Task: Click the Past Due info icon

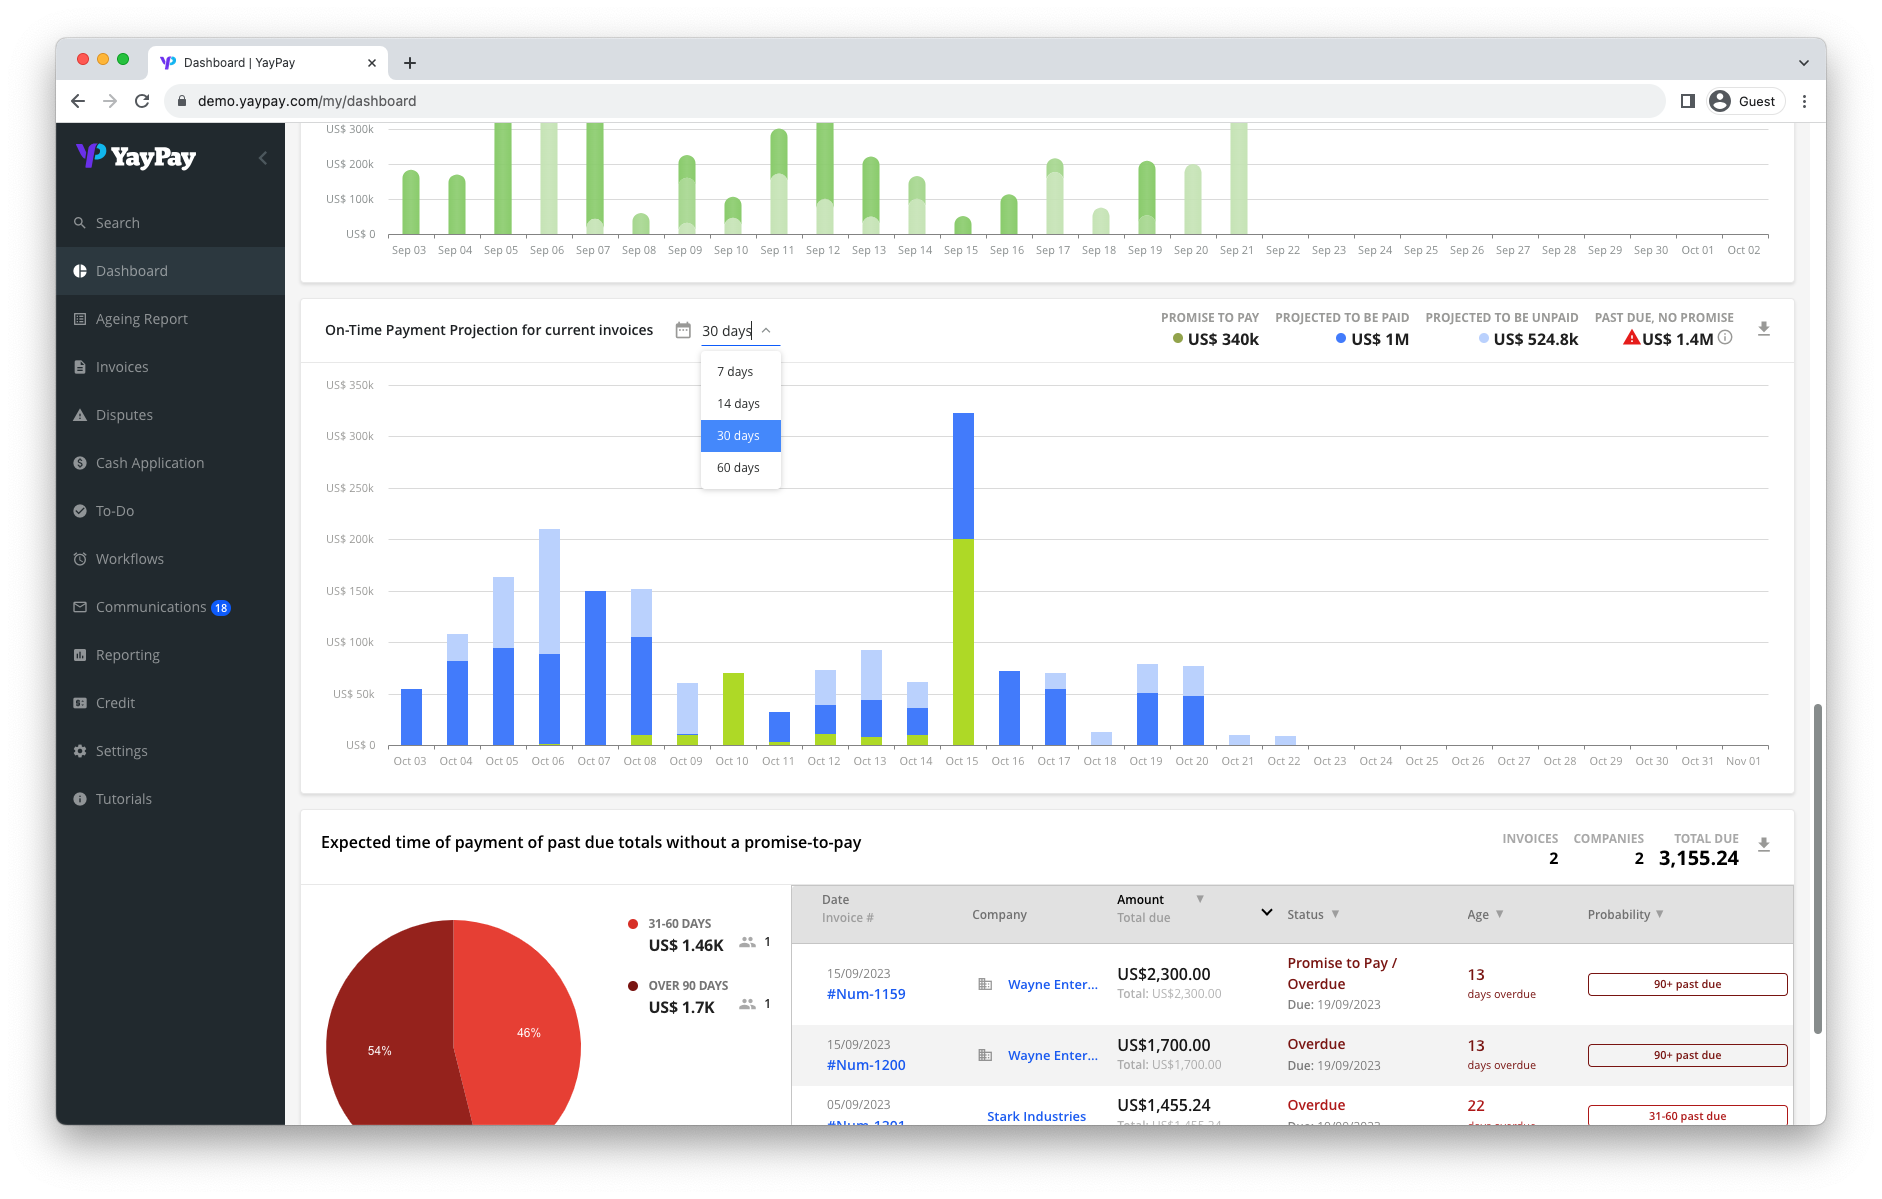Action: pyautogui.click(x=1725, y=338)
